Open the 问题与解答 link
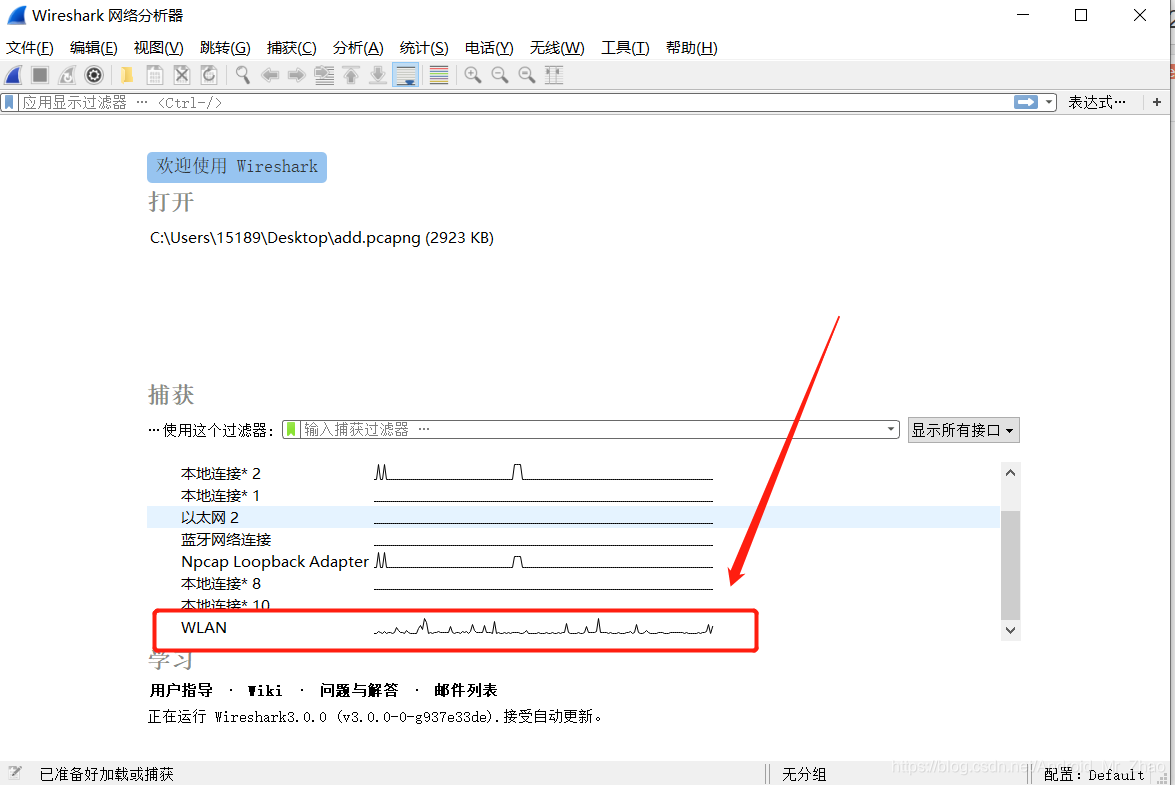The width and height of the screenshot is (1175, 785). tap(359, 690)
